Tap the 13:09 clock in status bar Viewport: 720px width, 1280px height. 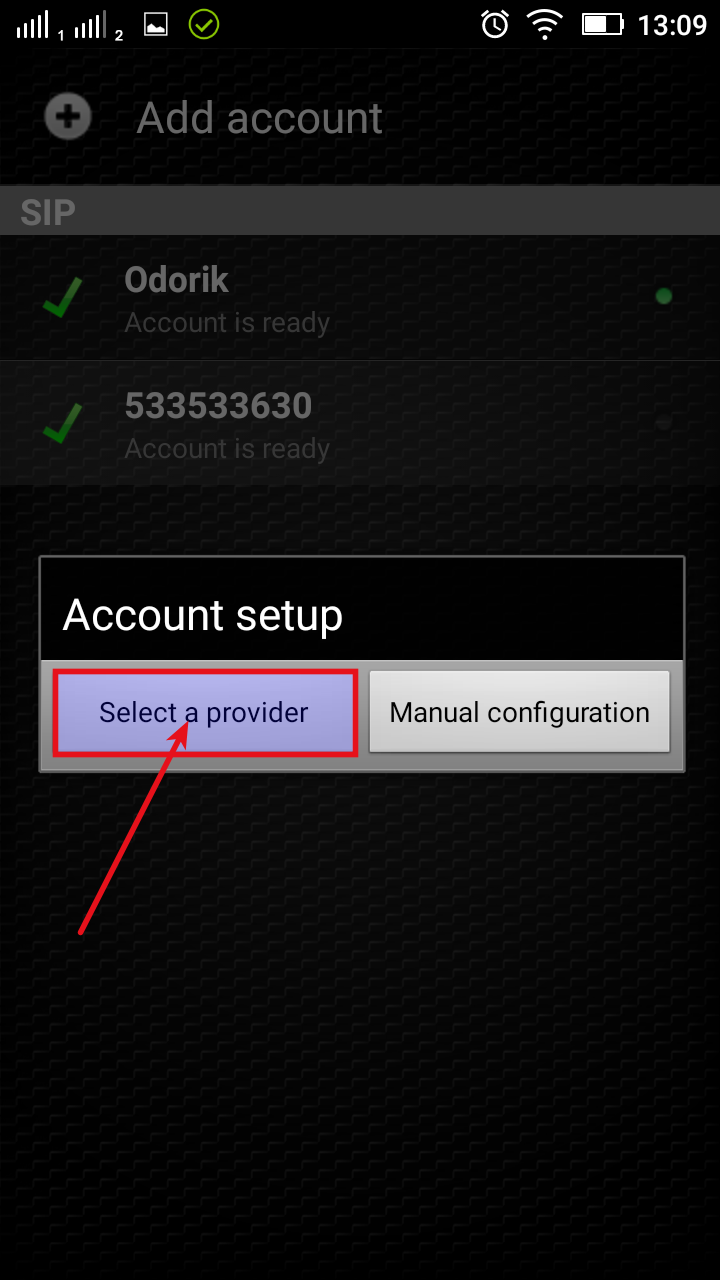[672, 25]
